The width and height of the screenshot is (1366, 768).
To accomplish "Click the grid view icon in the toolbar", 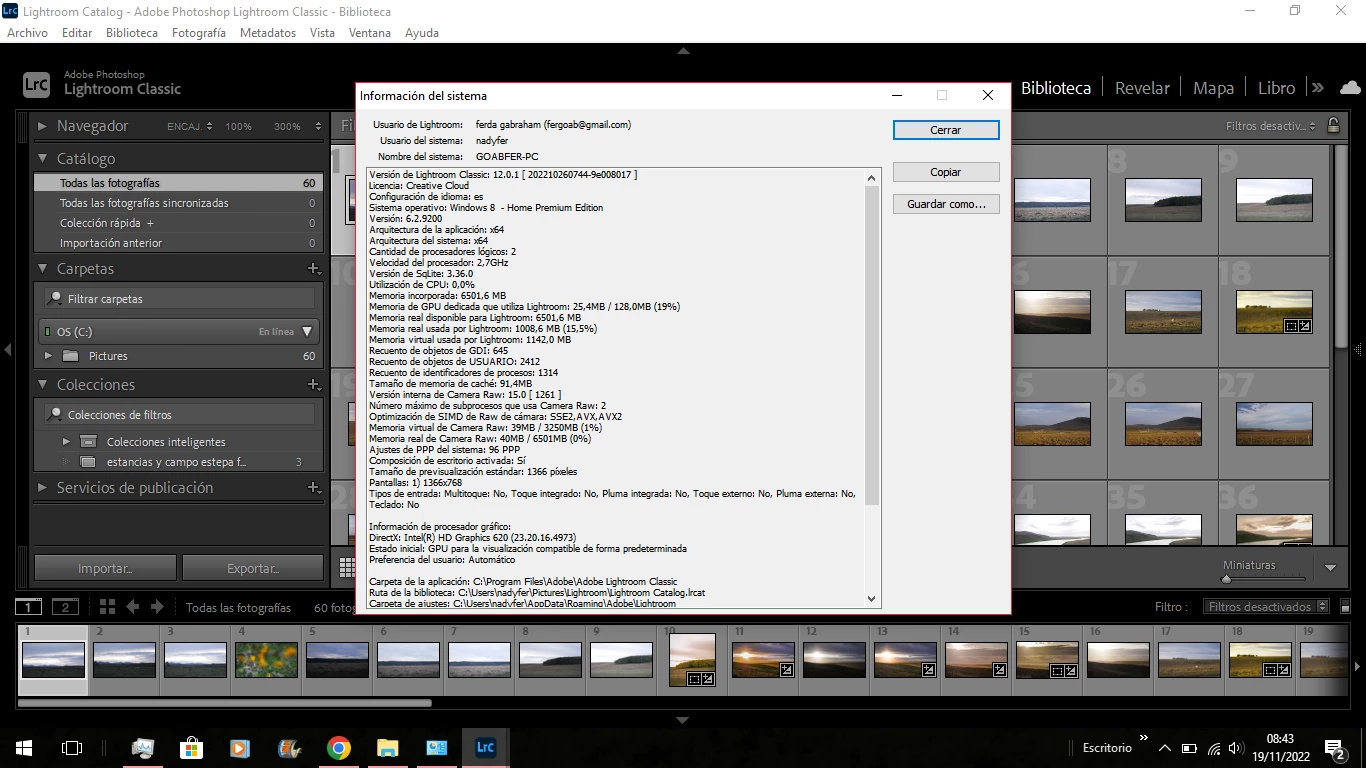I will [x=346, y=566].
